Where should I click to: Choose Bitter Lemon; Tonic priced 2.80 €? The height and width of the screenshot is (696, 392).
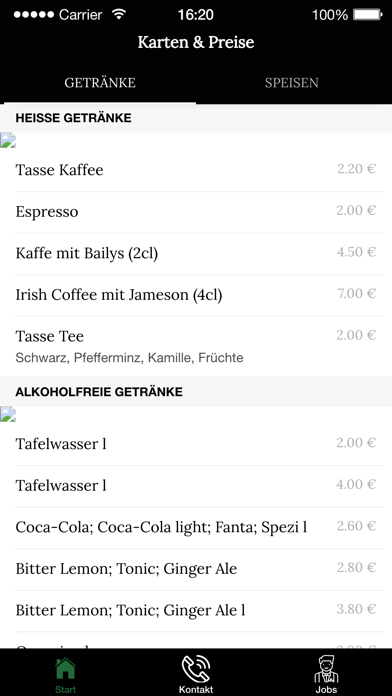[x=196, y=570]
